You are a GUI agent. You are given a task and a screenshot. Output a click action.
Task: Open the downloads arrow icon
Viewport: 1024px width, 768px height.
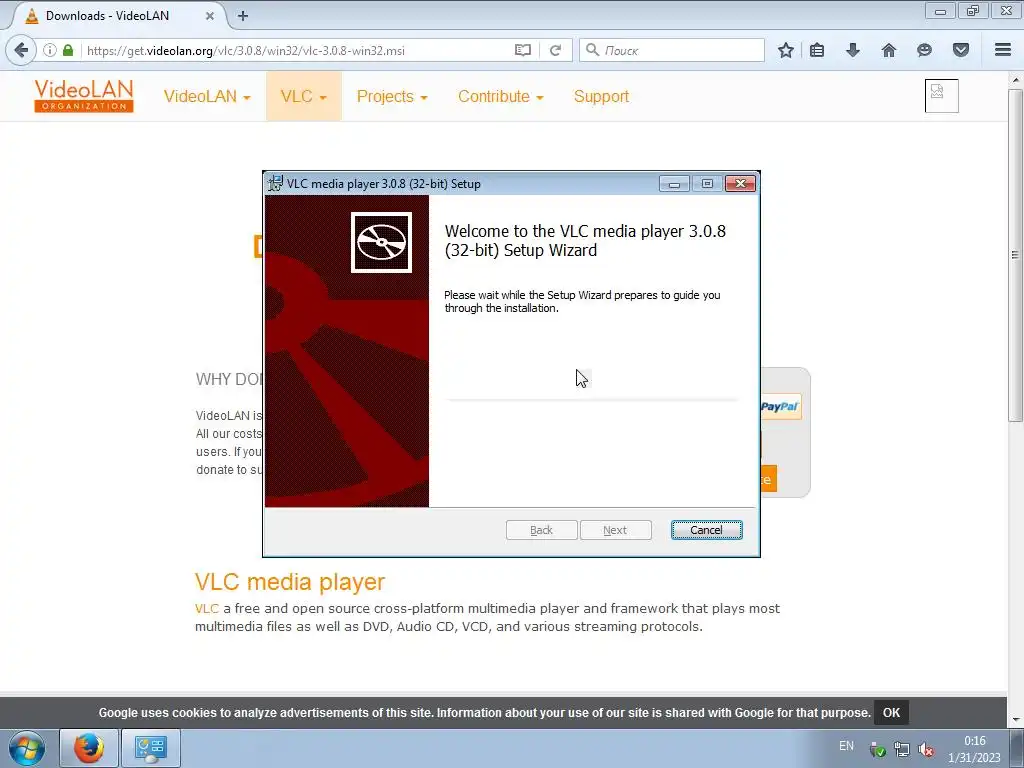click(x=853, y=50)
